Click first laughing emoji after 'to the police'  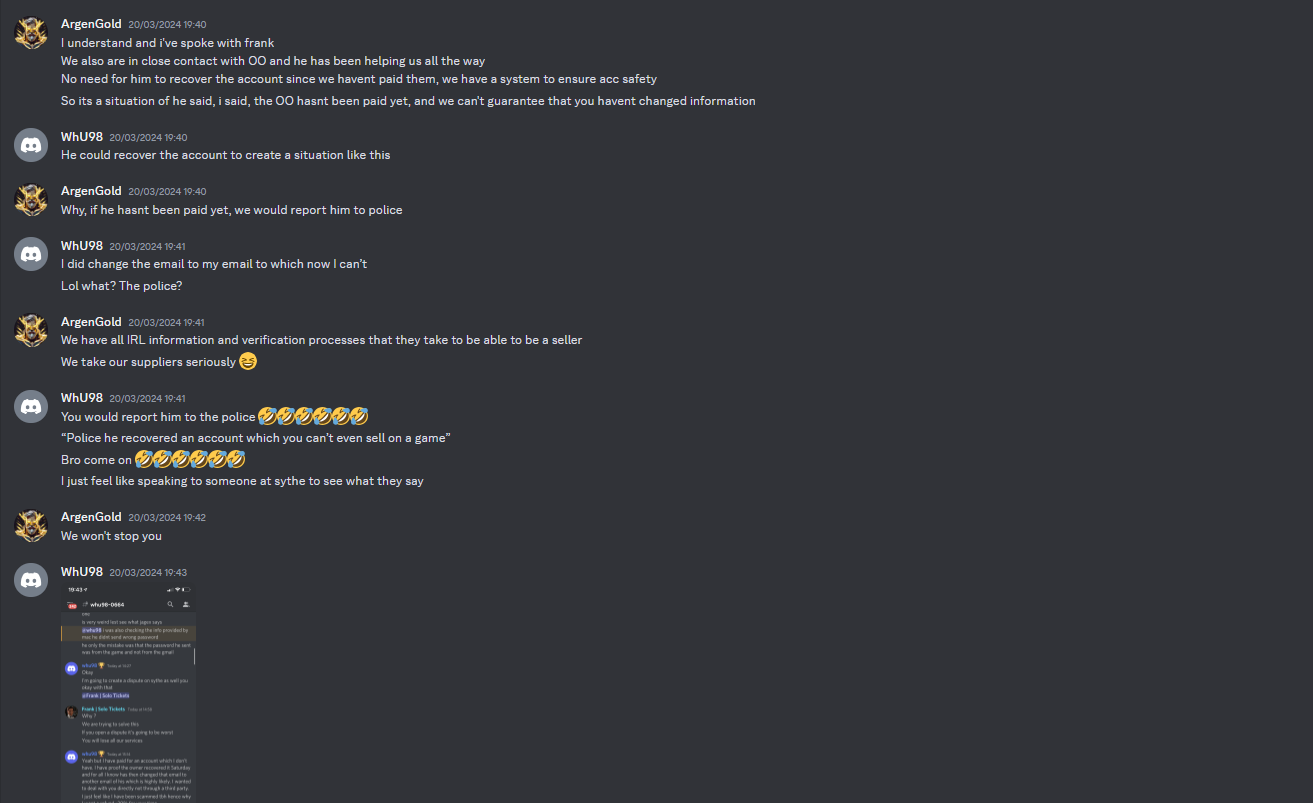[267, 416]
